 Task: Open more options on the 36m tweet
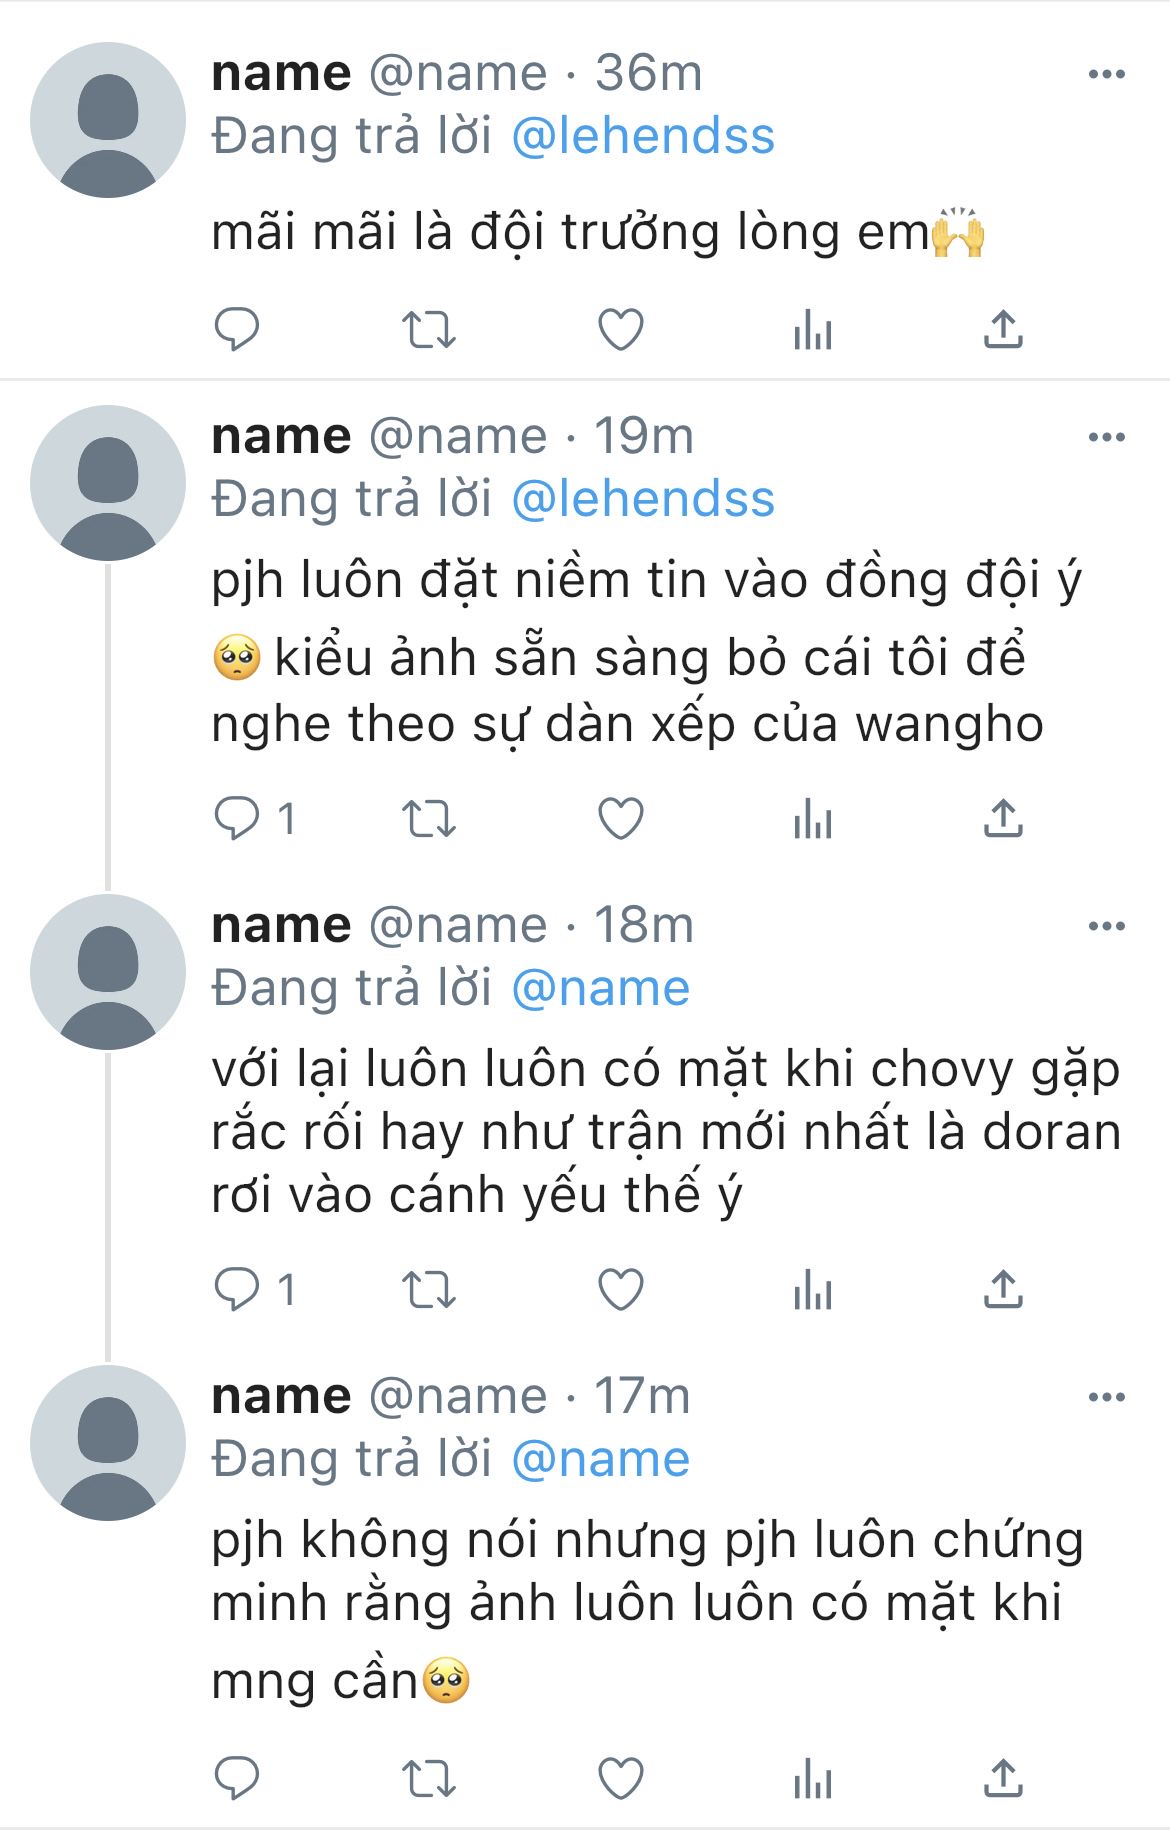pyautogui.click(x=1107, y=74)
